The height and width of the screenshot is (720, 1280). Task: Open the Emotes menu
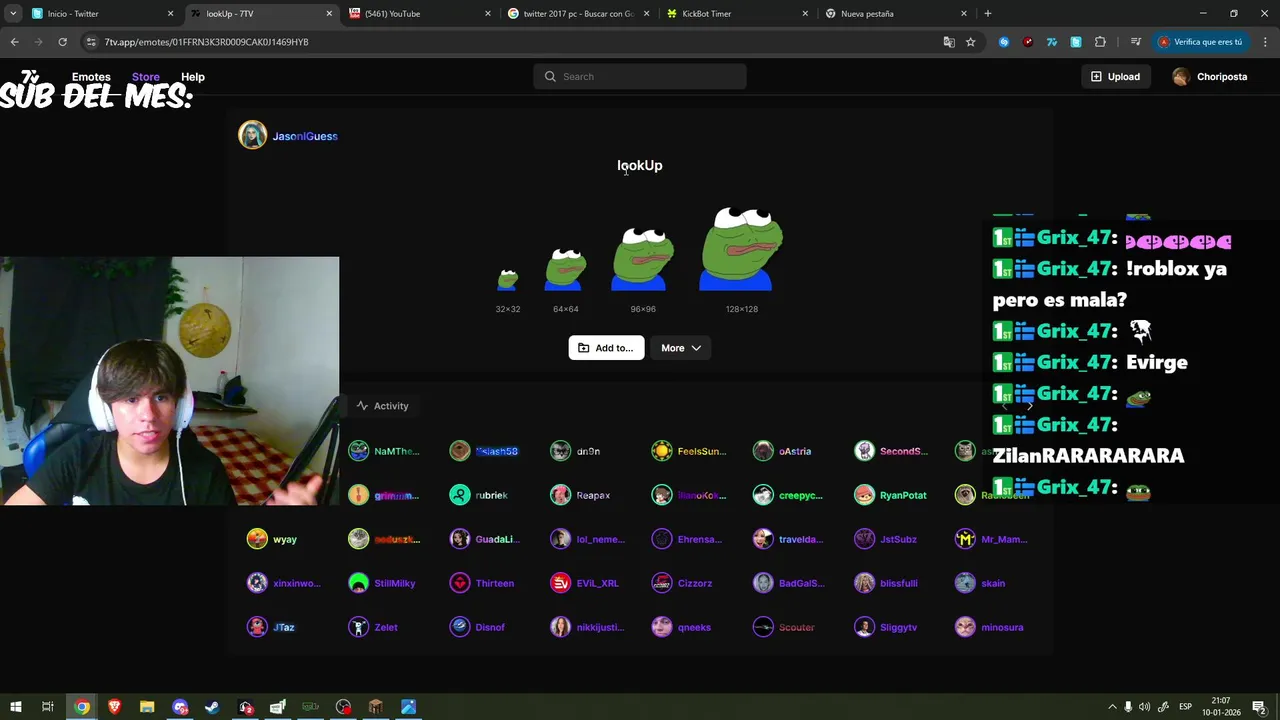point(91,77)
